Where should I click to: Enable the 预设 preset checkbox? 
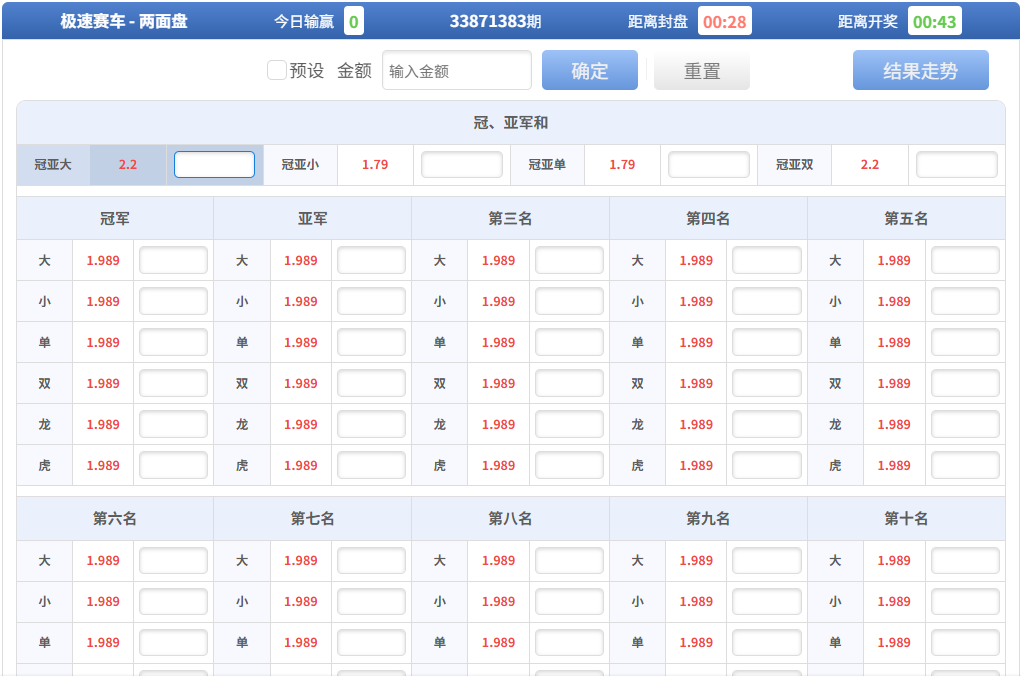275,70
